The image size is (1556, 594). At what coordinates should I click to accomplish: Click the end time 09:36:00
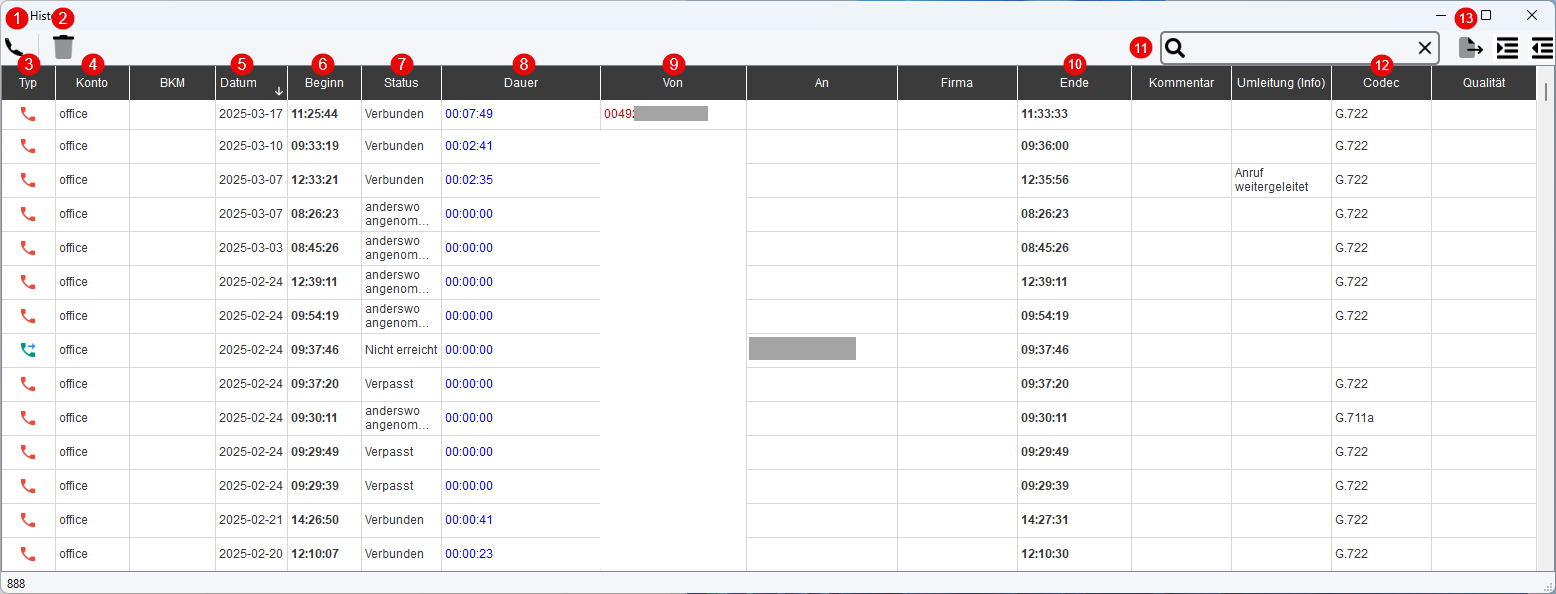point(1044,146)
